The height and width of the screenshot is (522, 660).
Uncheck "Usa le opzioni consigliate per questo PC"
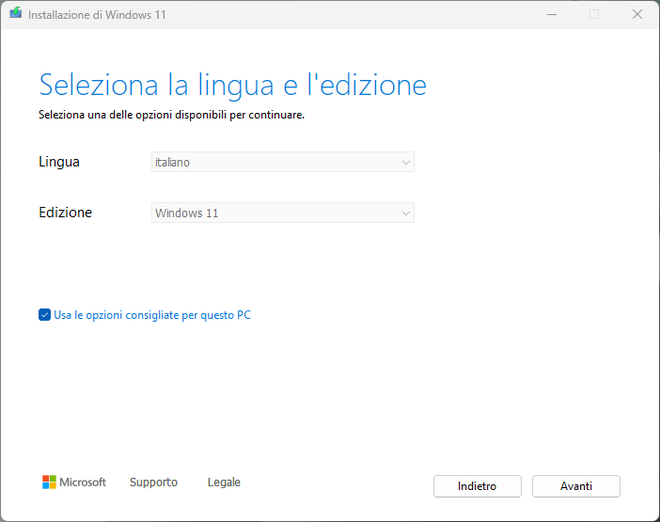(x=45, y=315)
